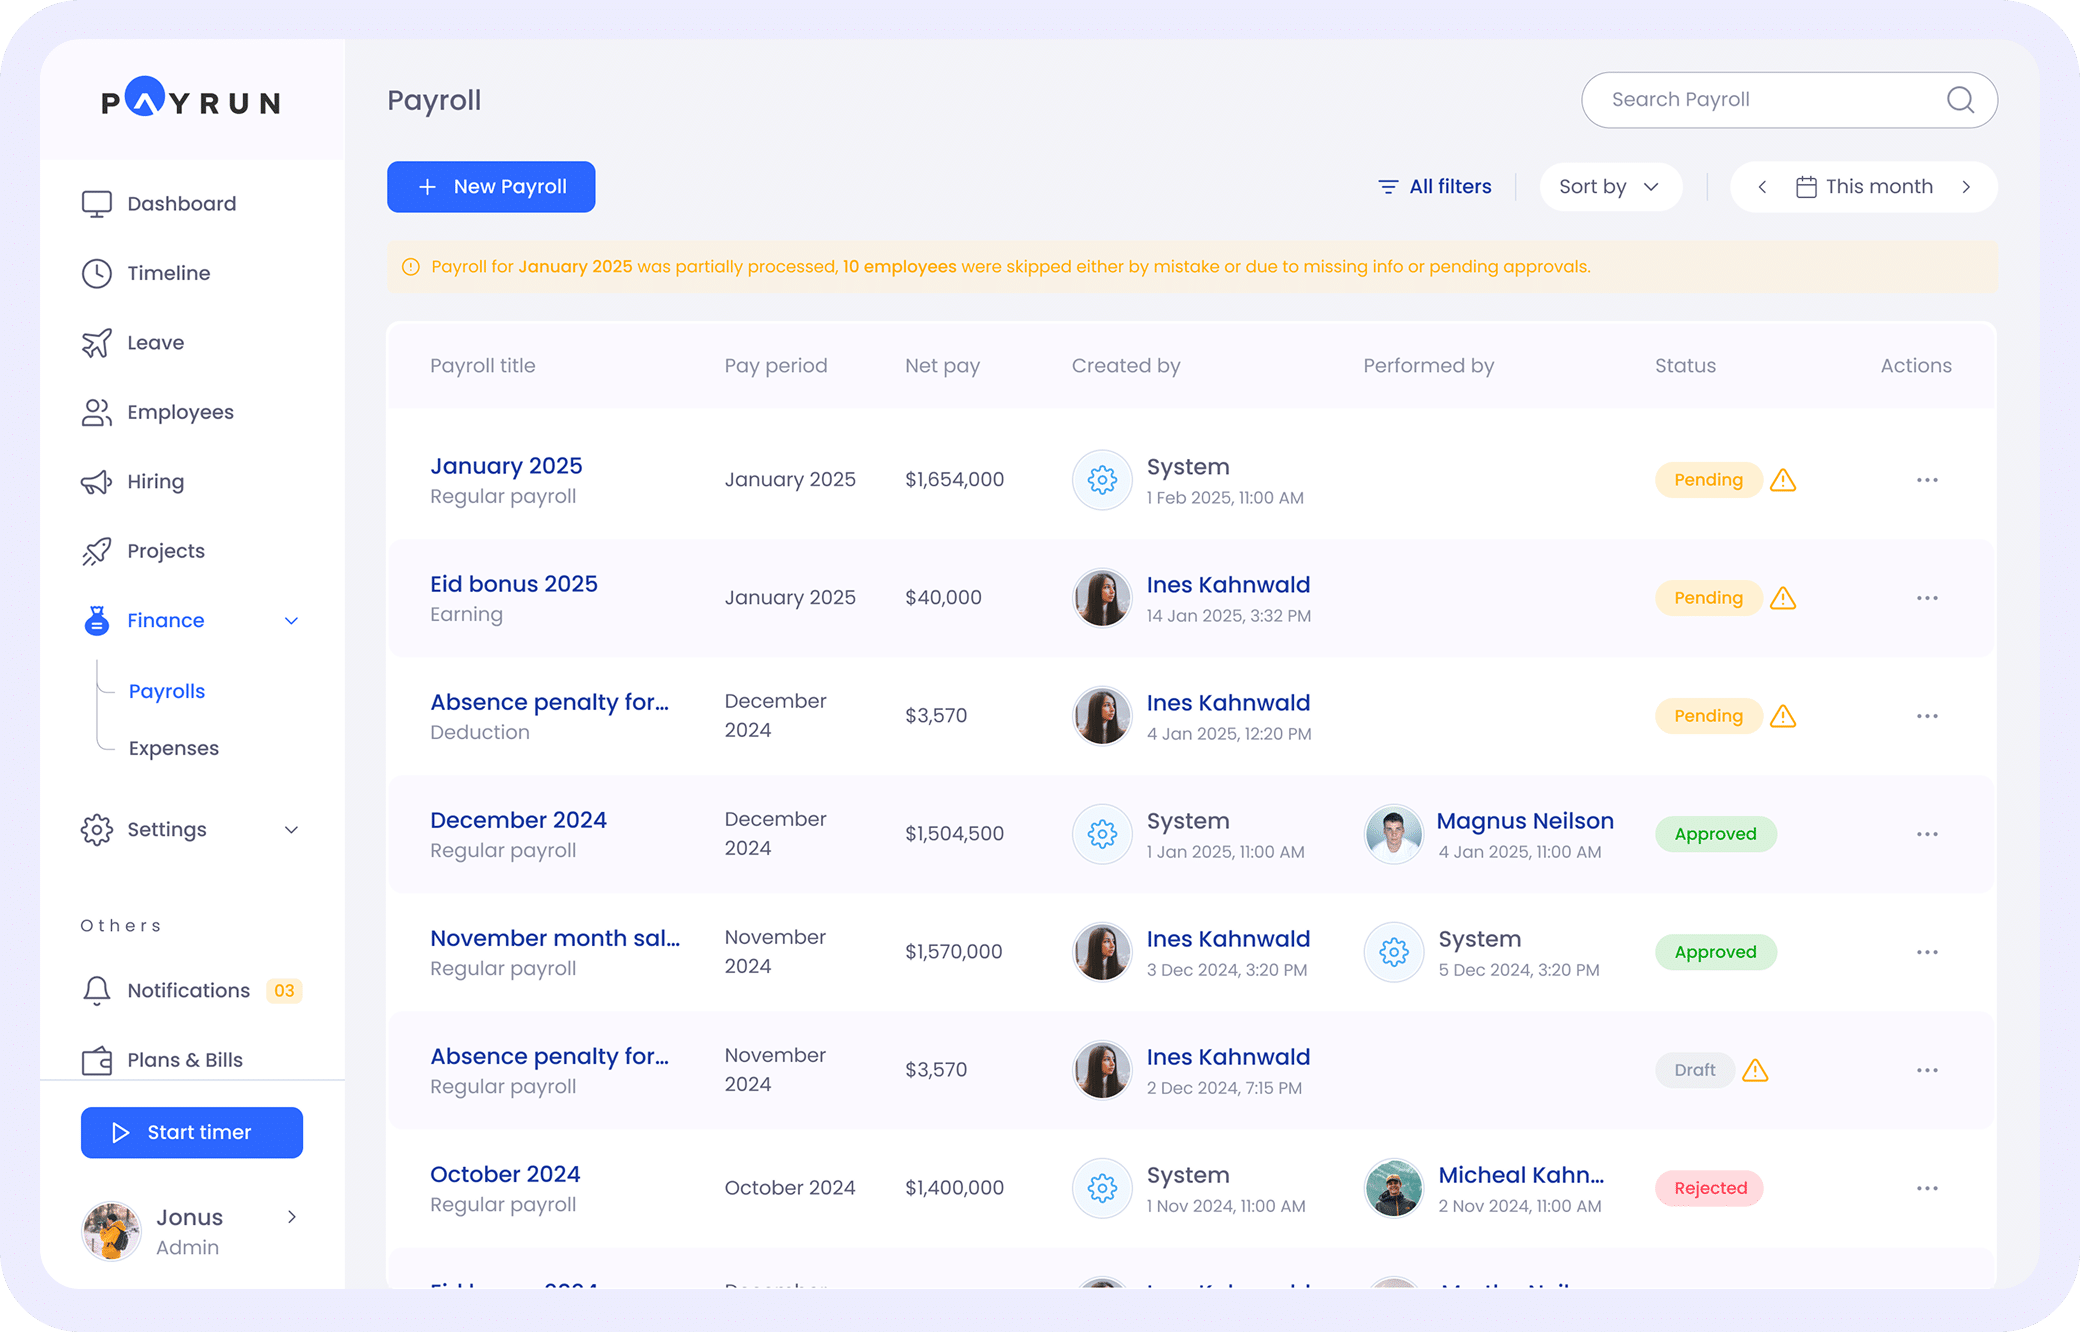The width and height of the screenshot is (2080, 1332).
Task: Click the Hiring megaphone icon
Action: pyautogui.click(x=97, y=482)
